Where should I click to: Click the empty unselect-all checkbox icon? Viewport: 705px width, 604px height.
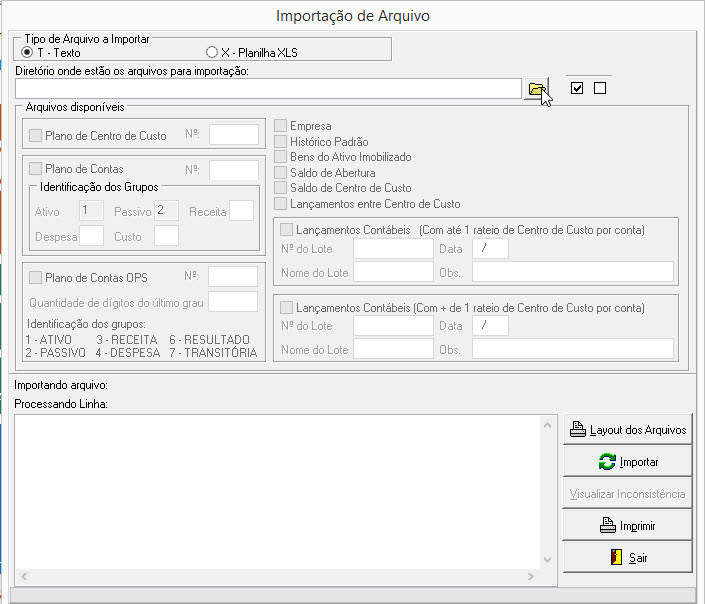point(600,88)
